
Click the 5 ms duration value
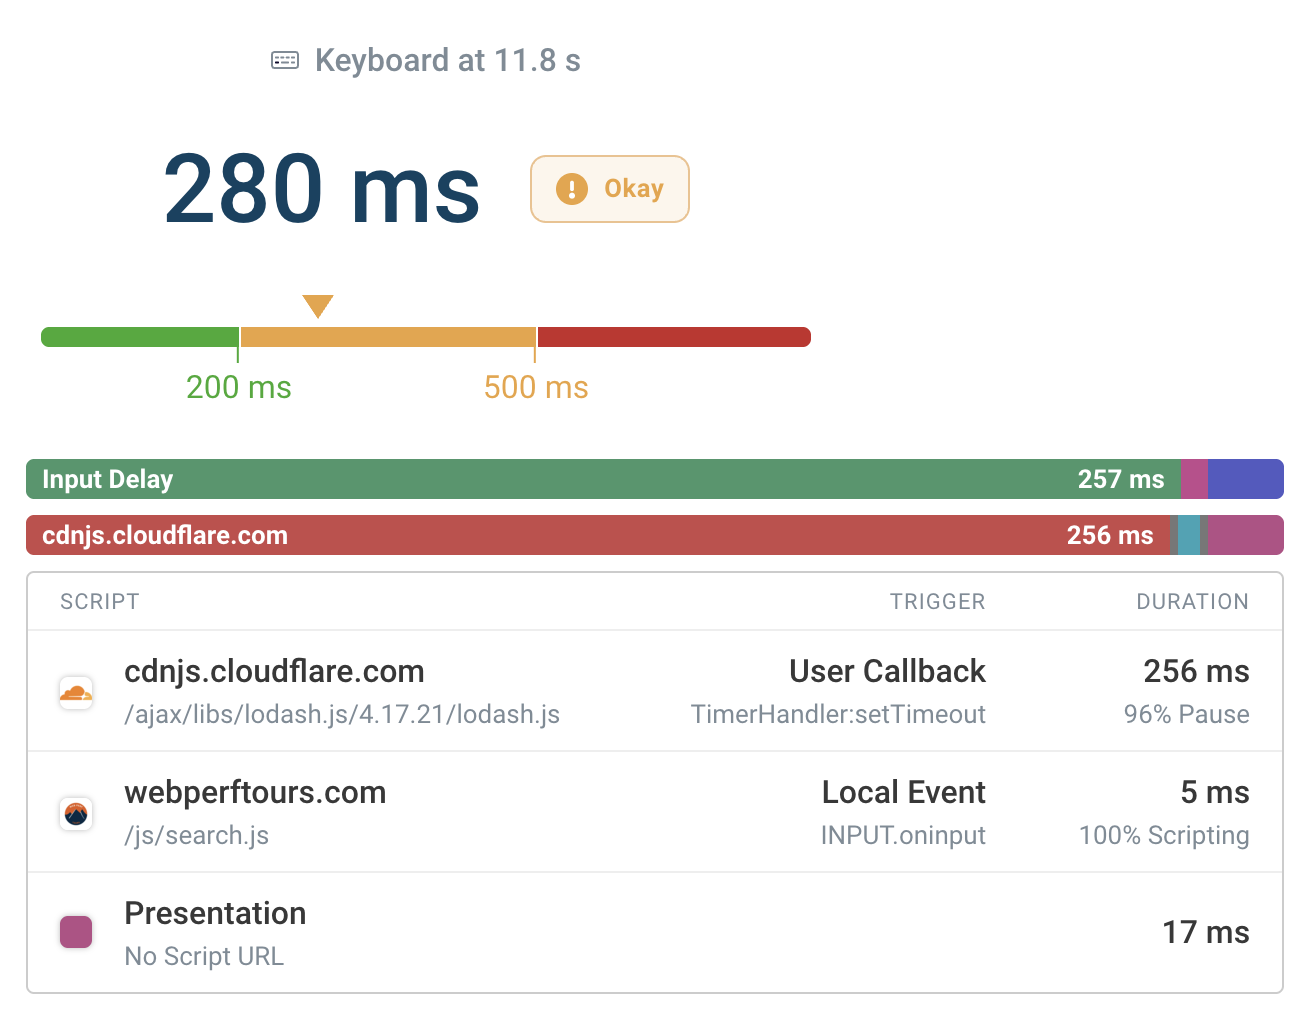[1215, 792]
